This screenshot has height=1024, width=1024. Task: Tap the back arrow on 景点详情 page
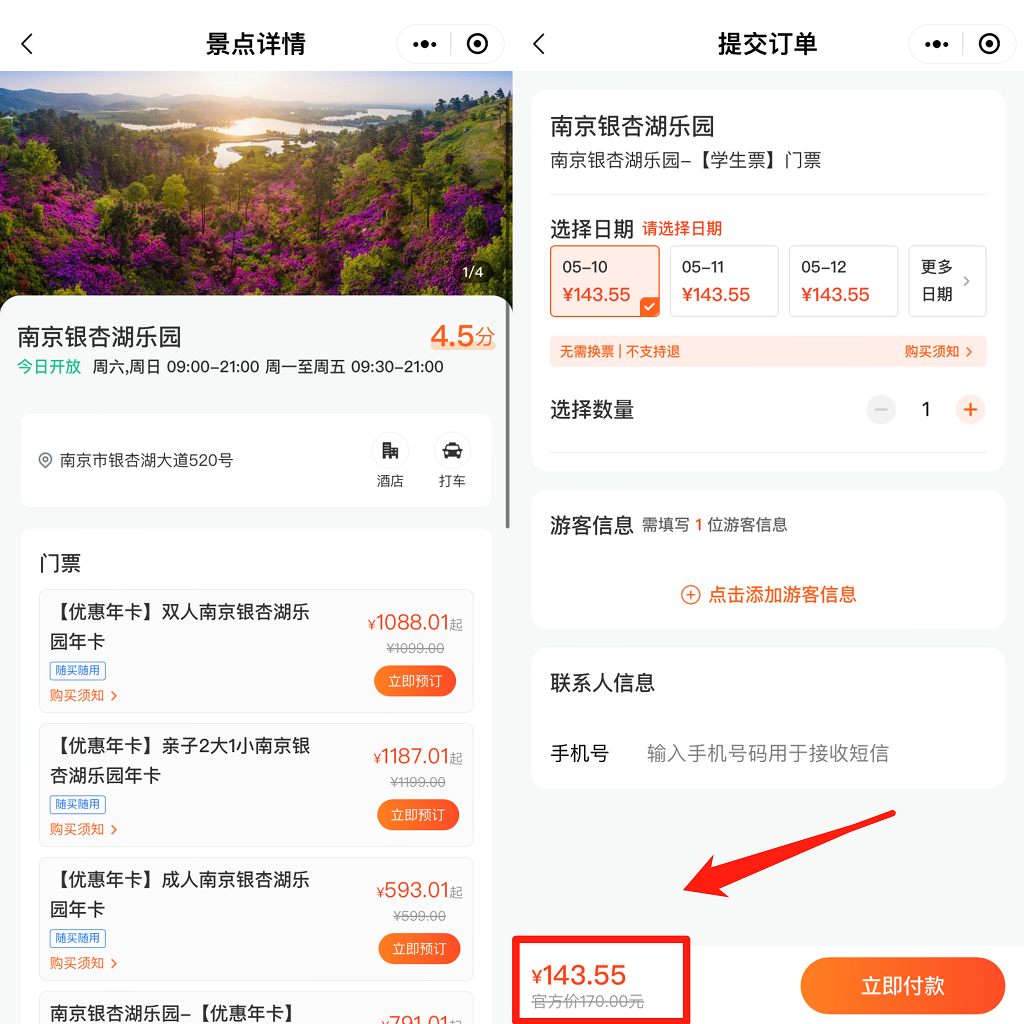[25, 43]
